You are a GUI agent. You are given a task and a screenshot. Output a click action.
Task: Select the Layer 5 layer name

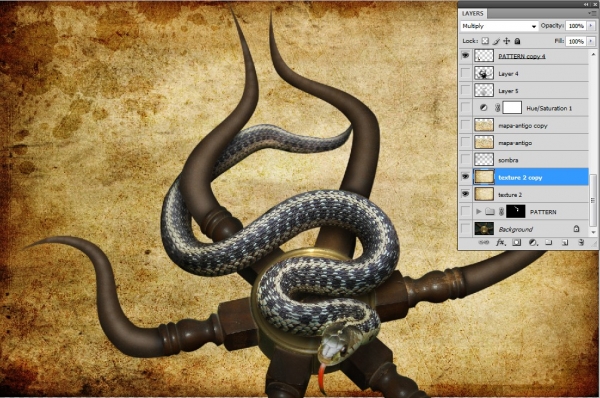(x=508, y=91)
